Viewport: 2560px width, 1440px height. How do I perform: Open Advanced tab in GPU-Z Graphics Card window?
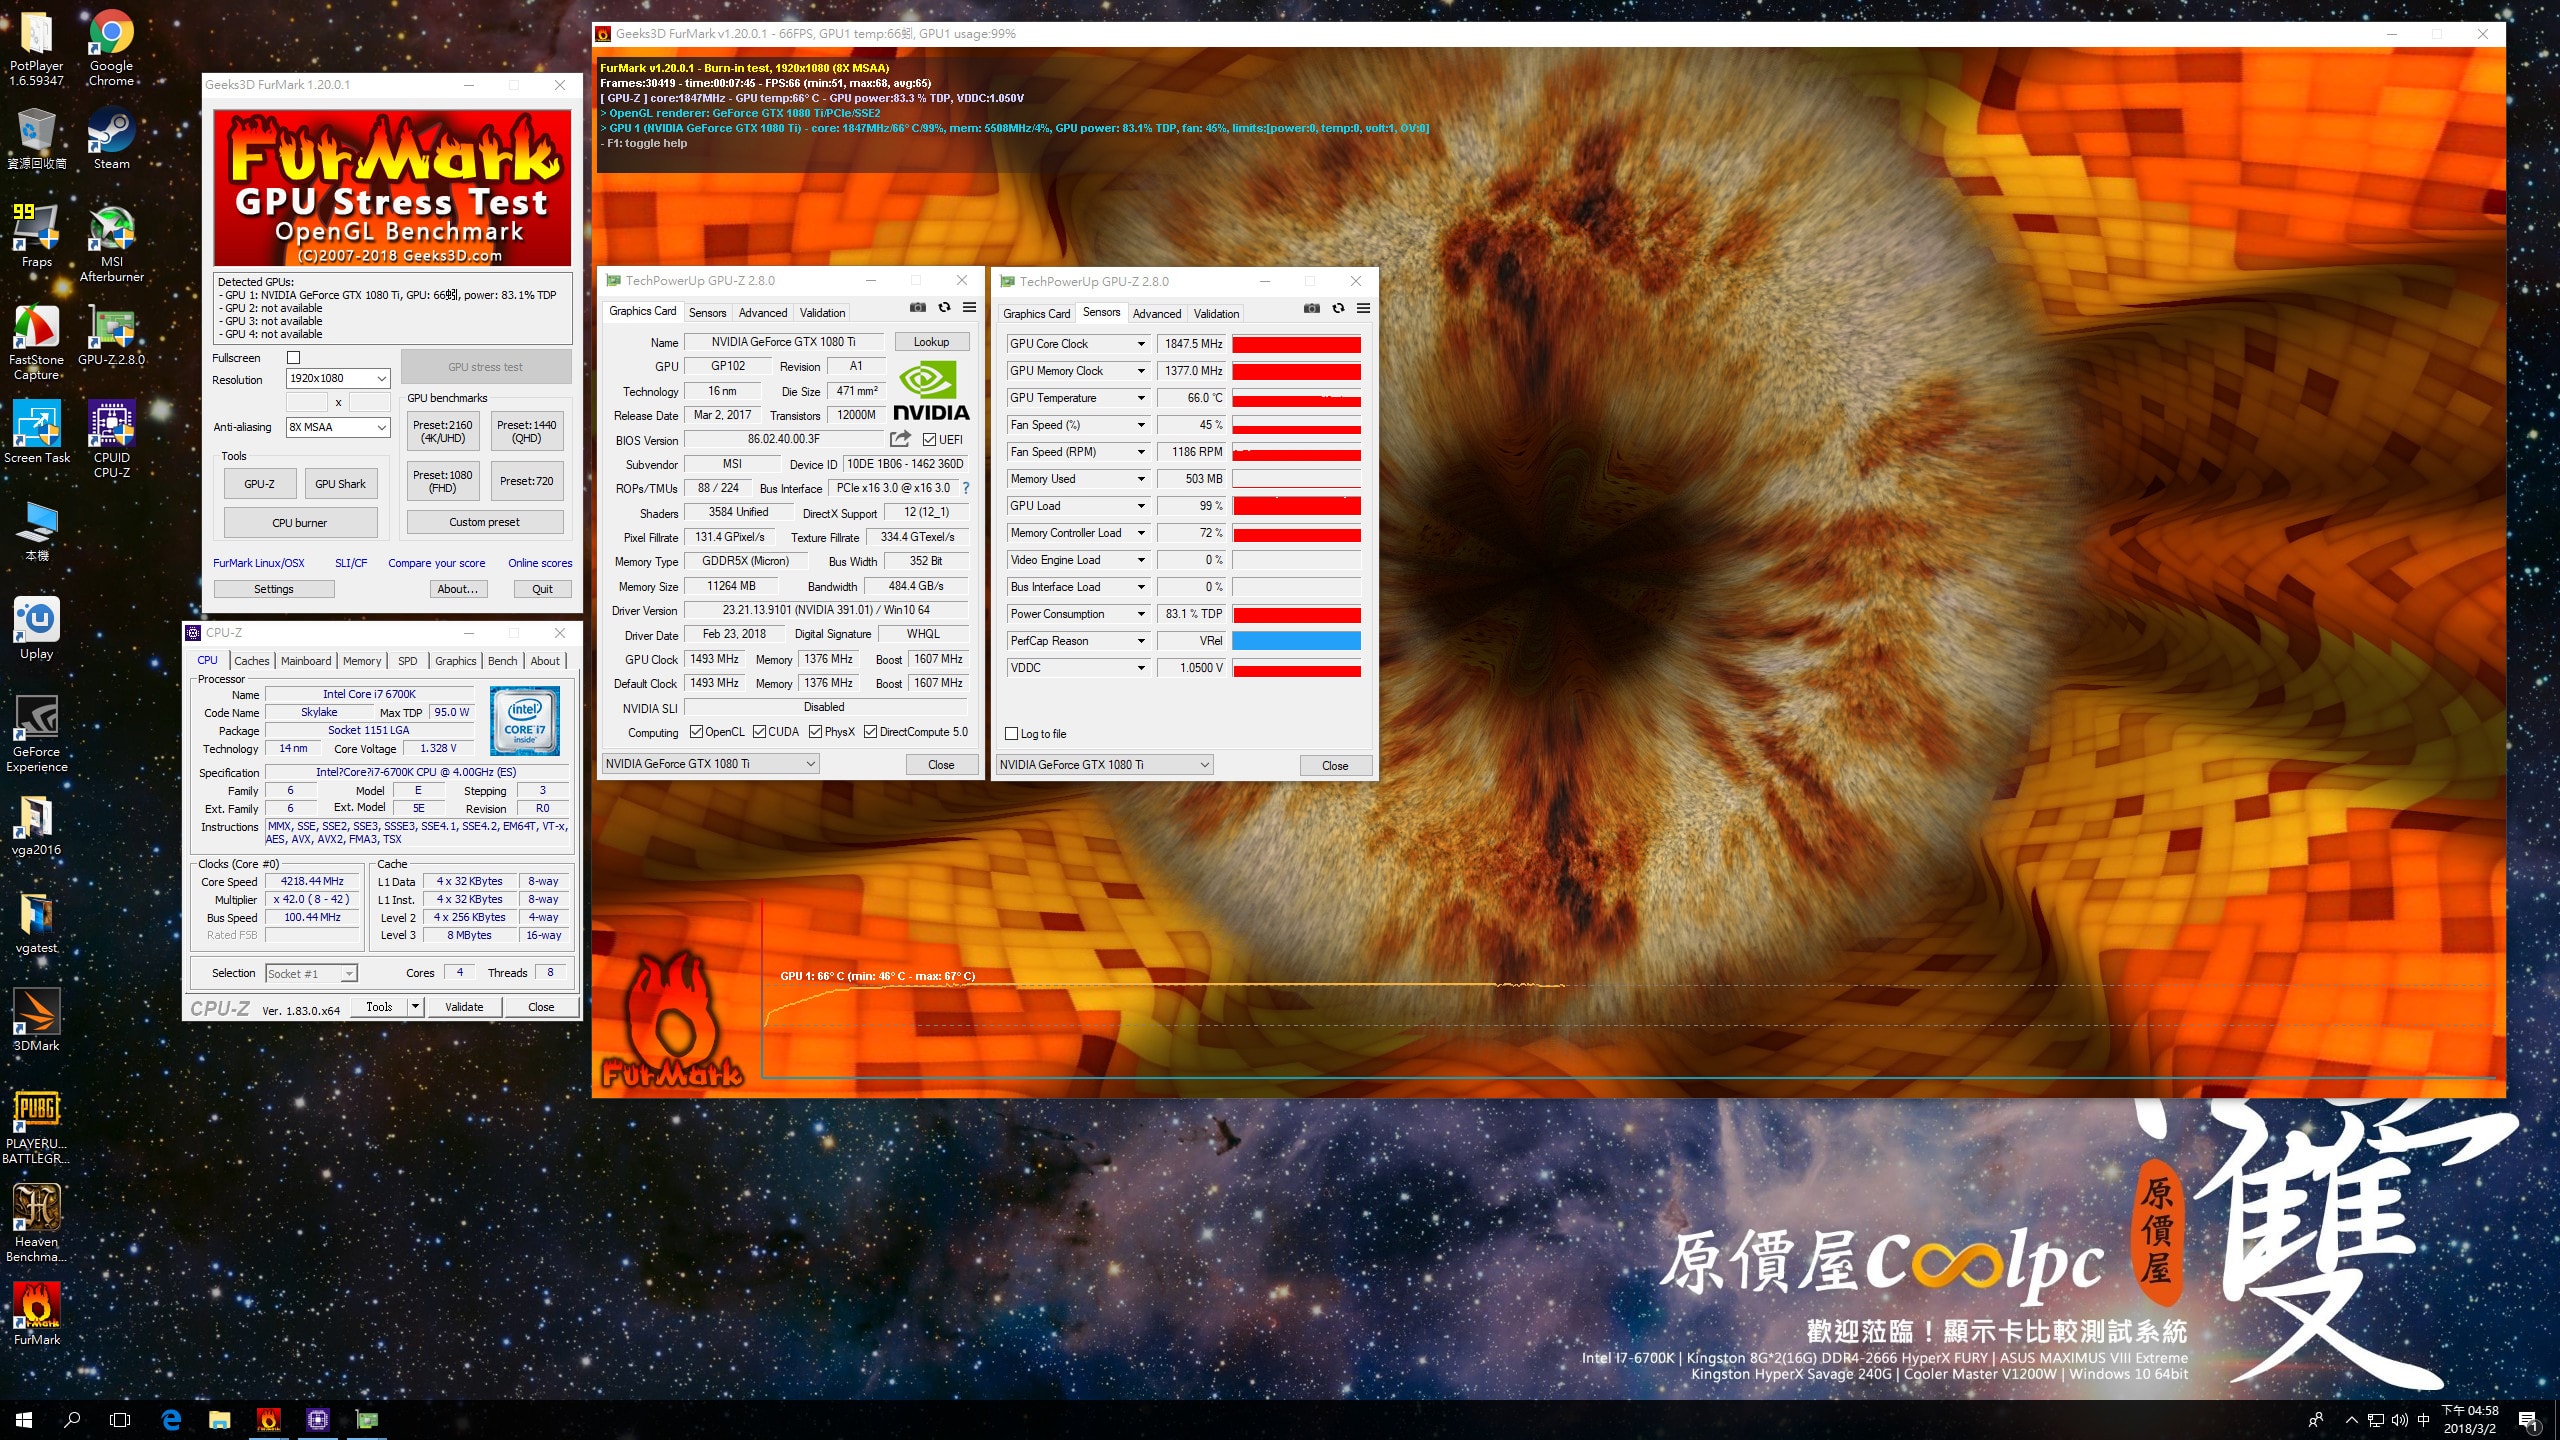(763, 313)
